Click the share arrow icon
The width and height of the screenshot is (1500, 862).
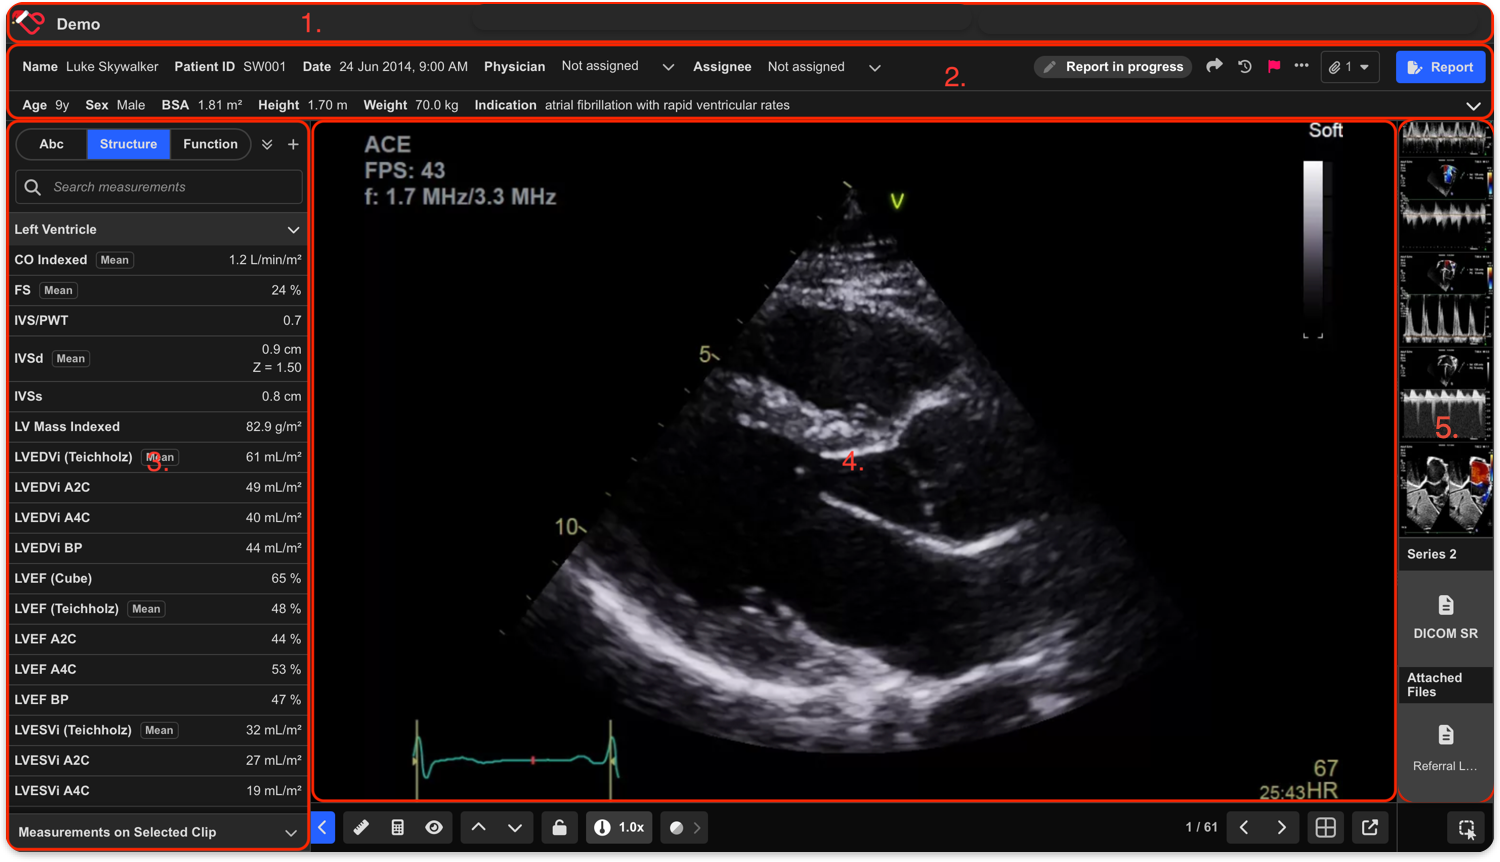coord(1214,66)
